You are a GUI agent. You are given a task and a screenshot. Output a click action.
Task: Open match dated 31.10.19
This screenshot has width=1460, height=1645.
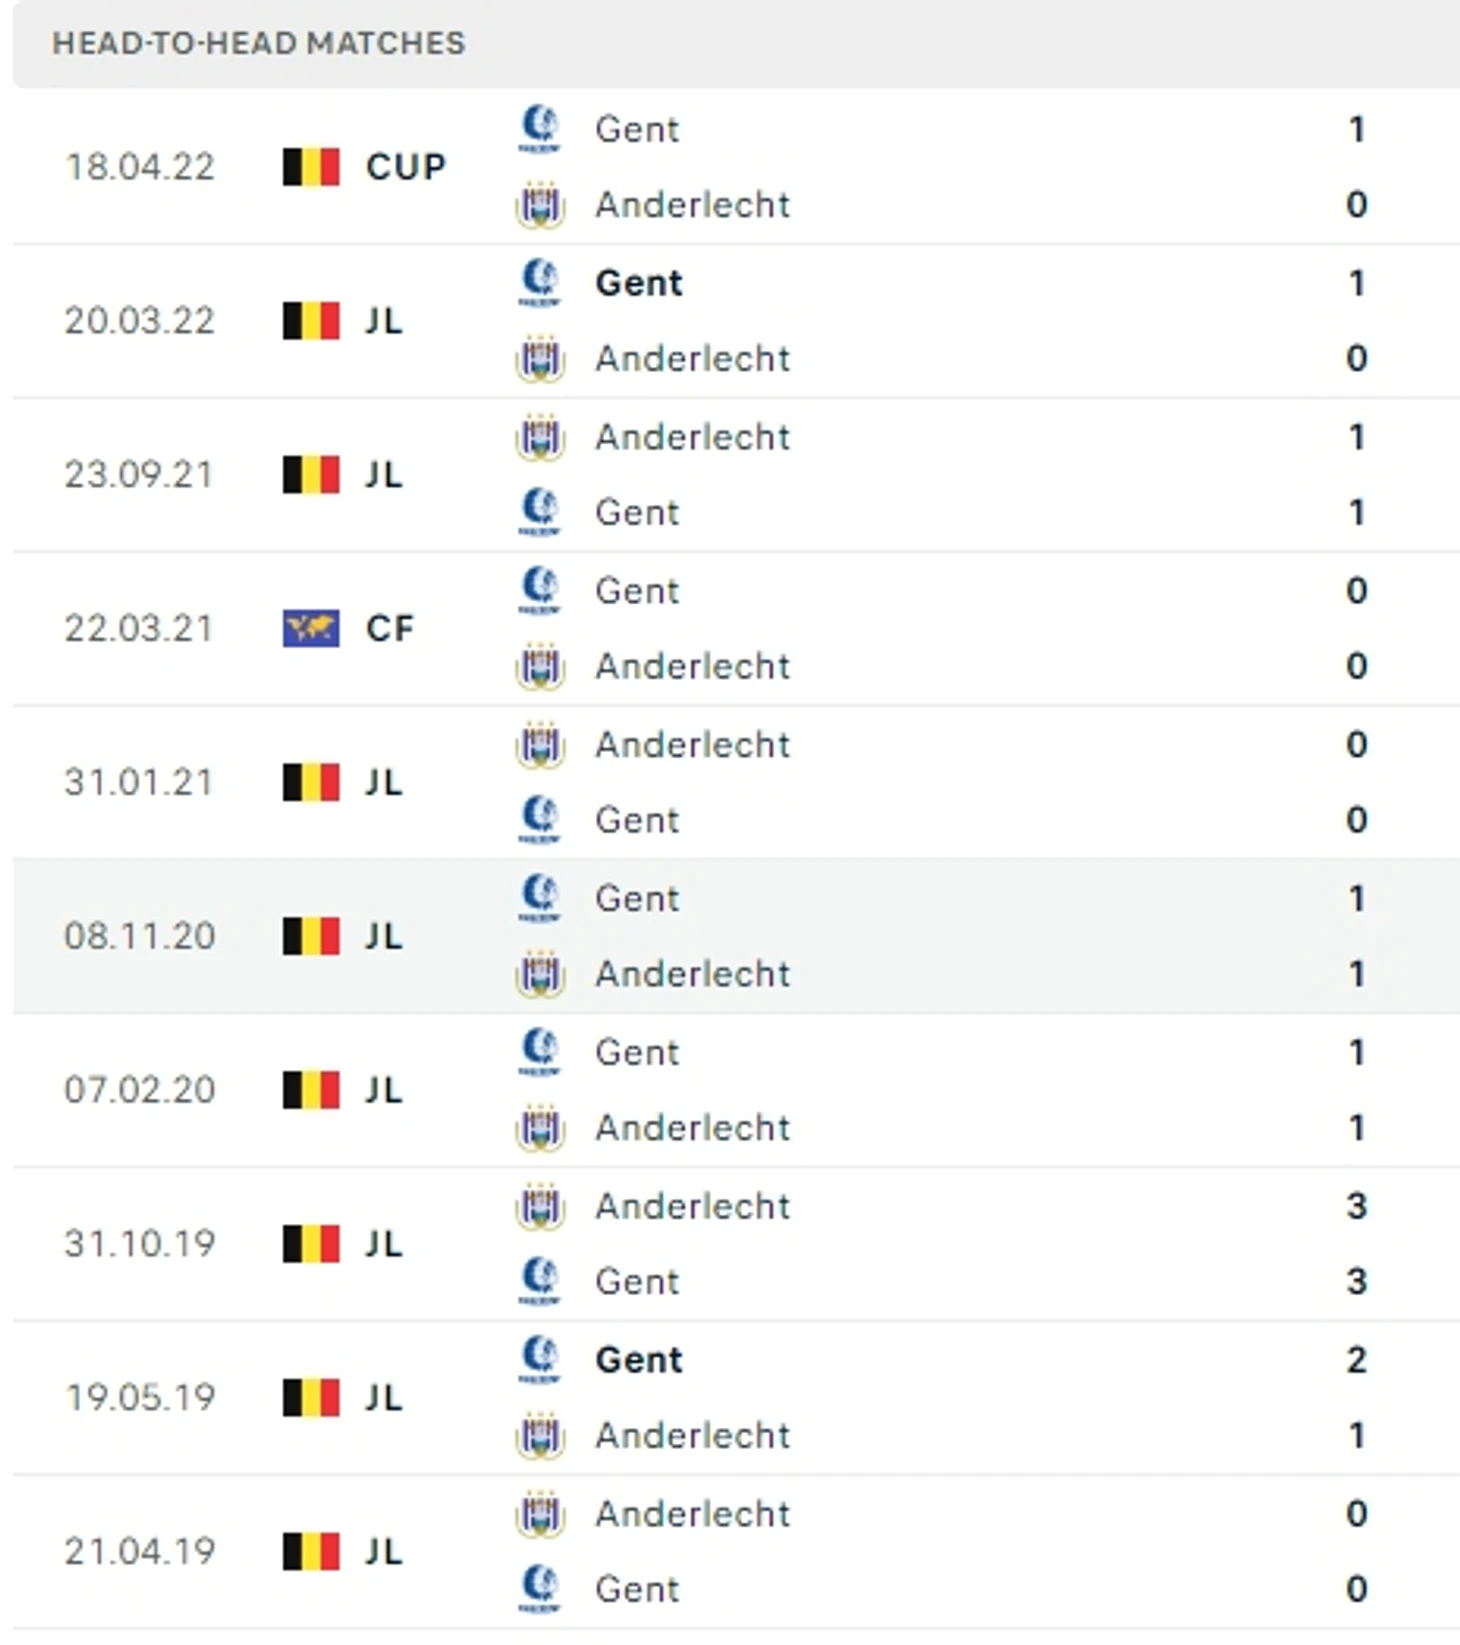[x=736, y=1244]
